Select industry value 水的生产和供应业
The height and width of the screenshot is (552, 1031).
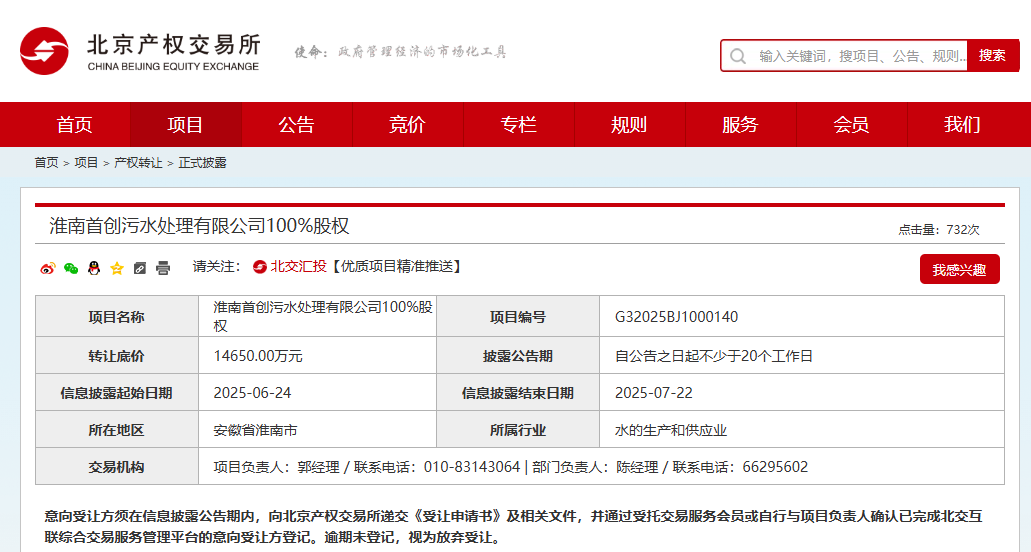point(671,430)
